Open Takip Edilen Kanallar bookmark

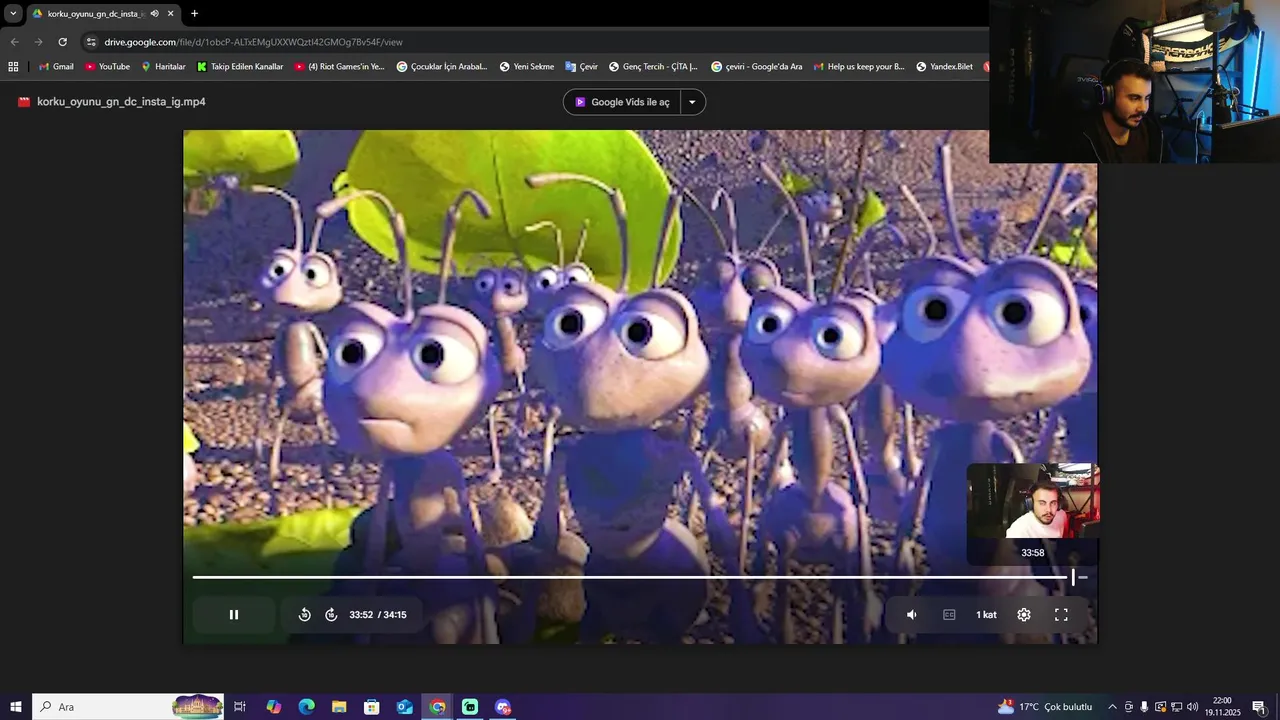(240, 67)
